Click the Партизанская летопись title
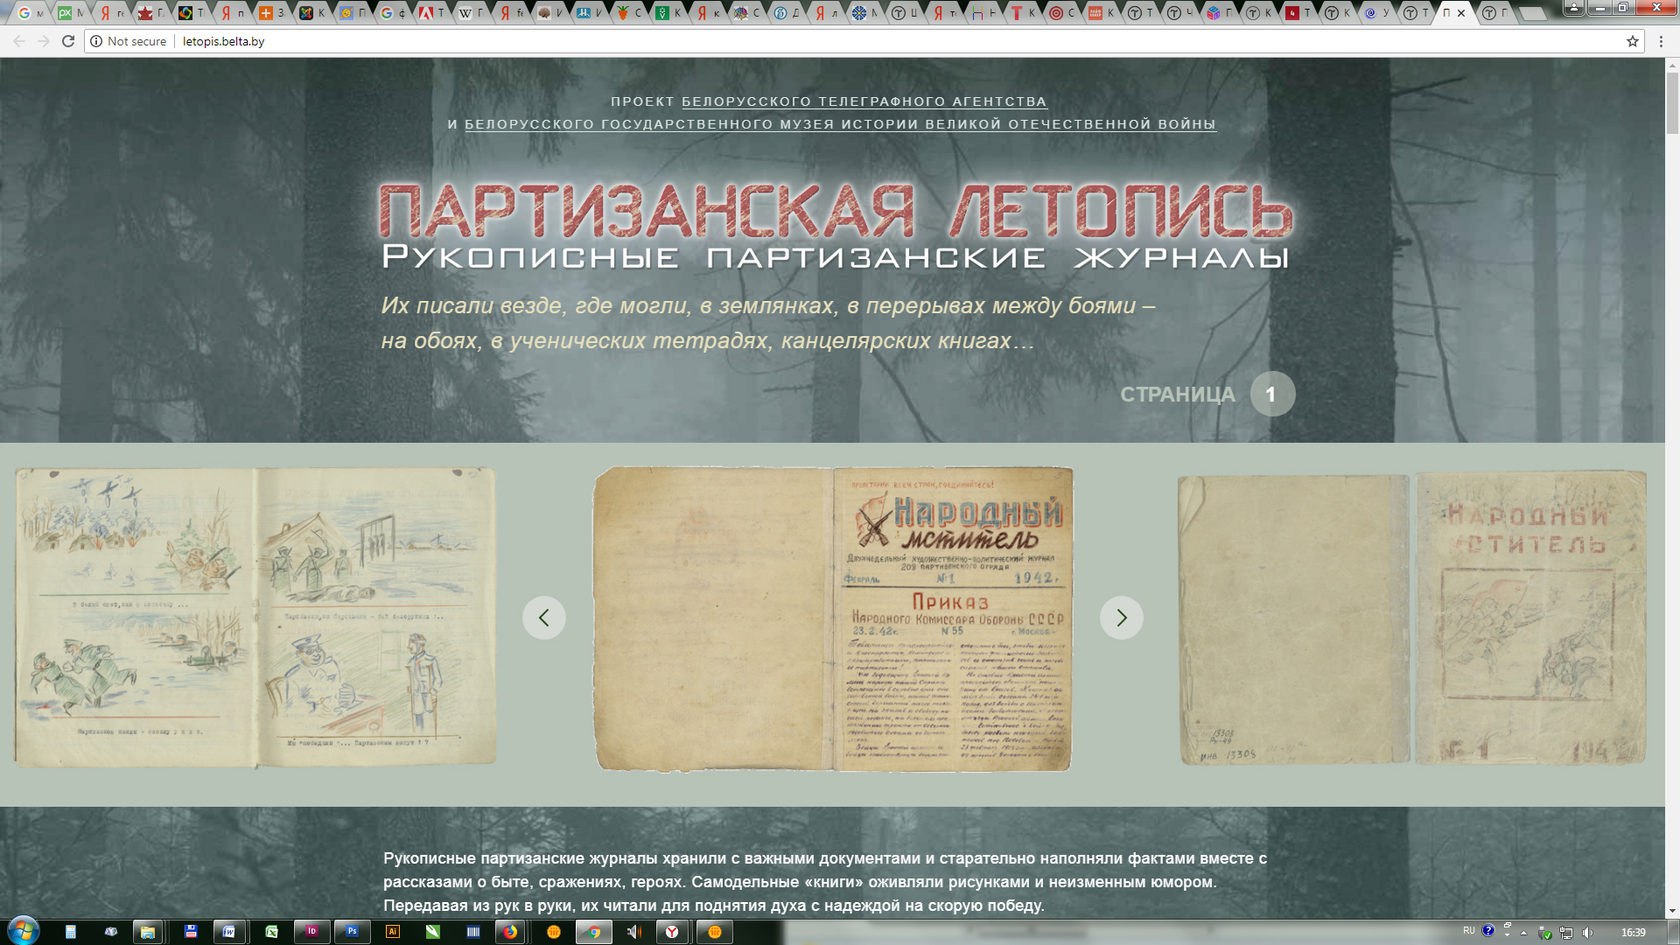The image size is (1680, 945). coord(836,210)
